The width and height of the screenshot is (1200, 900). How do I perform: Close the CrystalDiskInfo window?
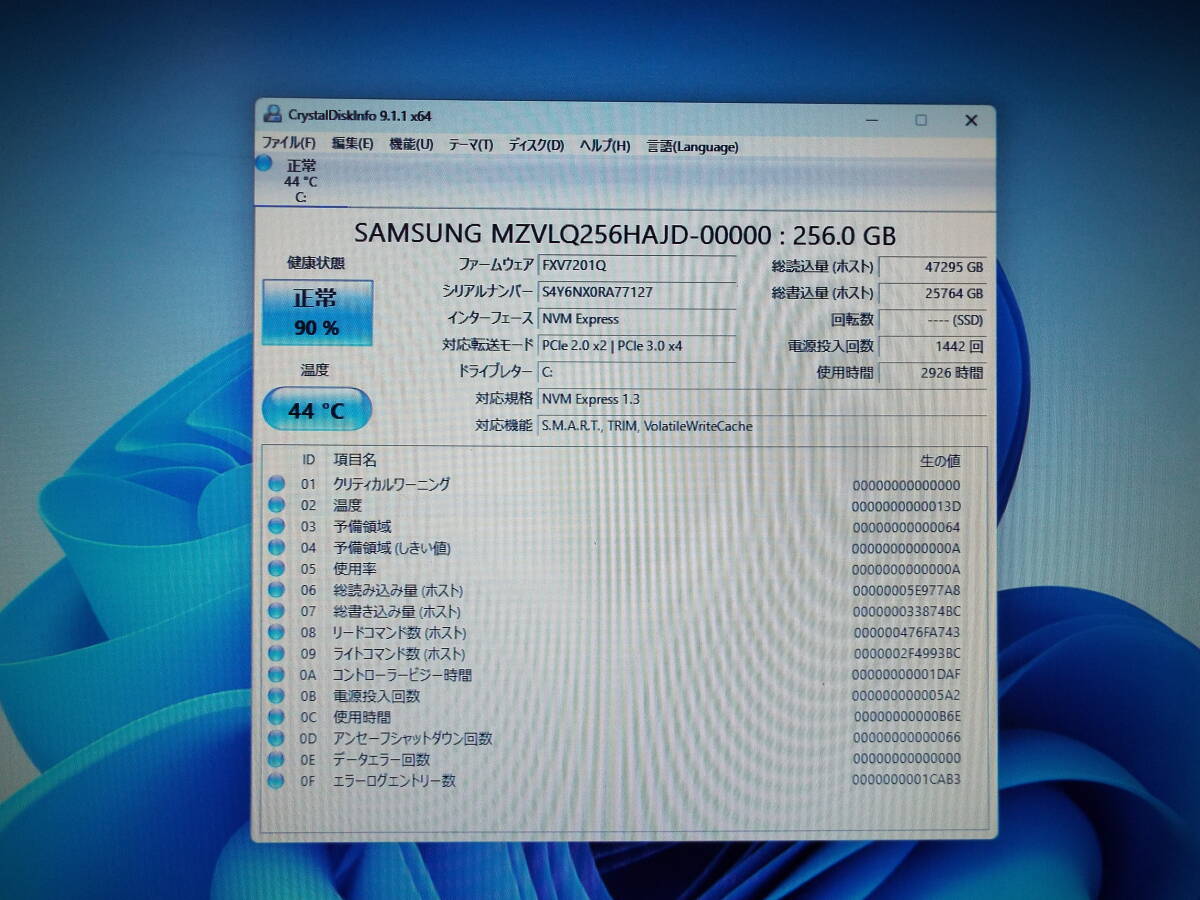point(971,121)
